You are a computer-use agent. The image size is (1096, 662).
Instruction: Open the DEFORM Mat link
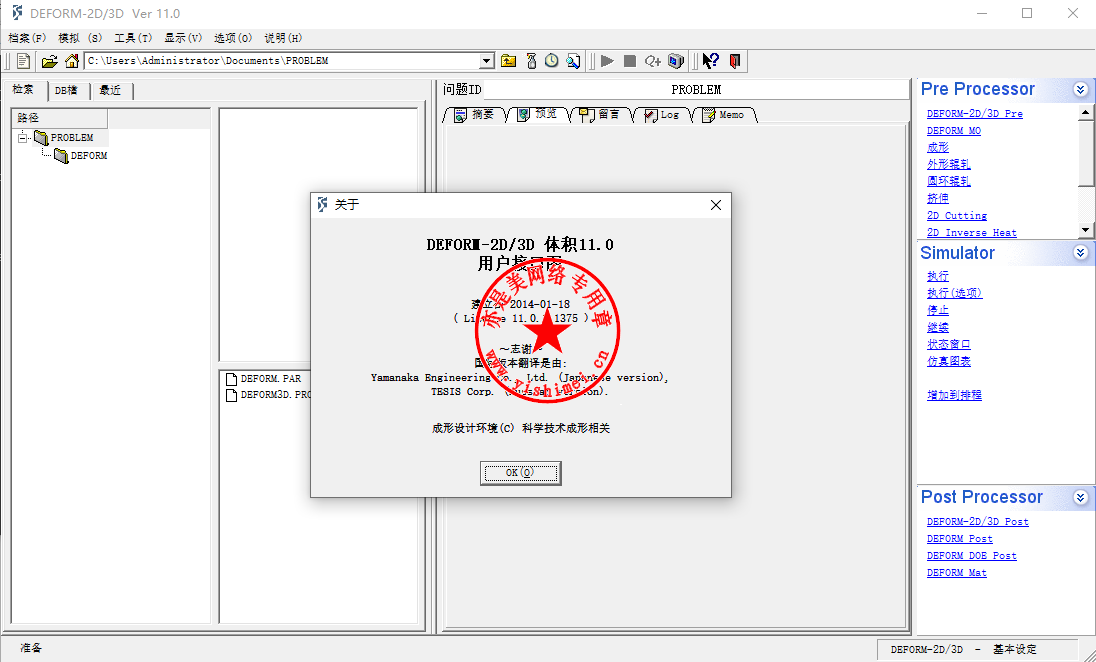pos(956,573)
